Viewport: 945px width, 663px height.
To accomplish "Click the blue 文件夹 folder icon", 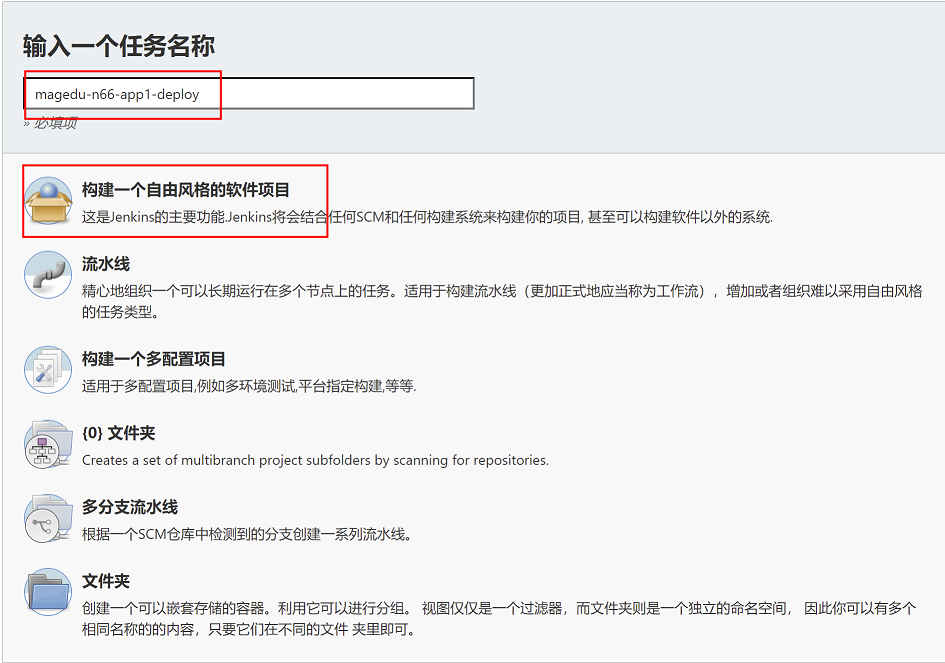I will point(48,594).
